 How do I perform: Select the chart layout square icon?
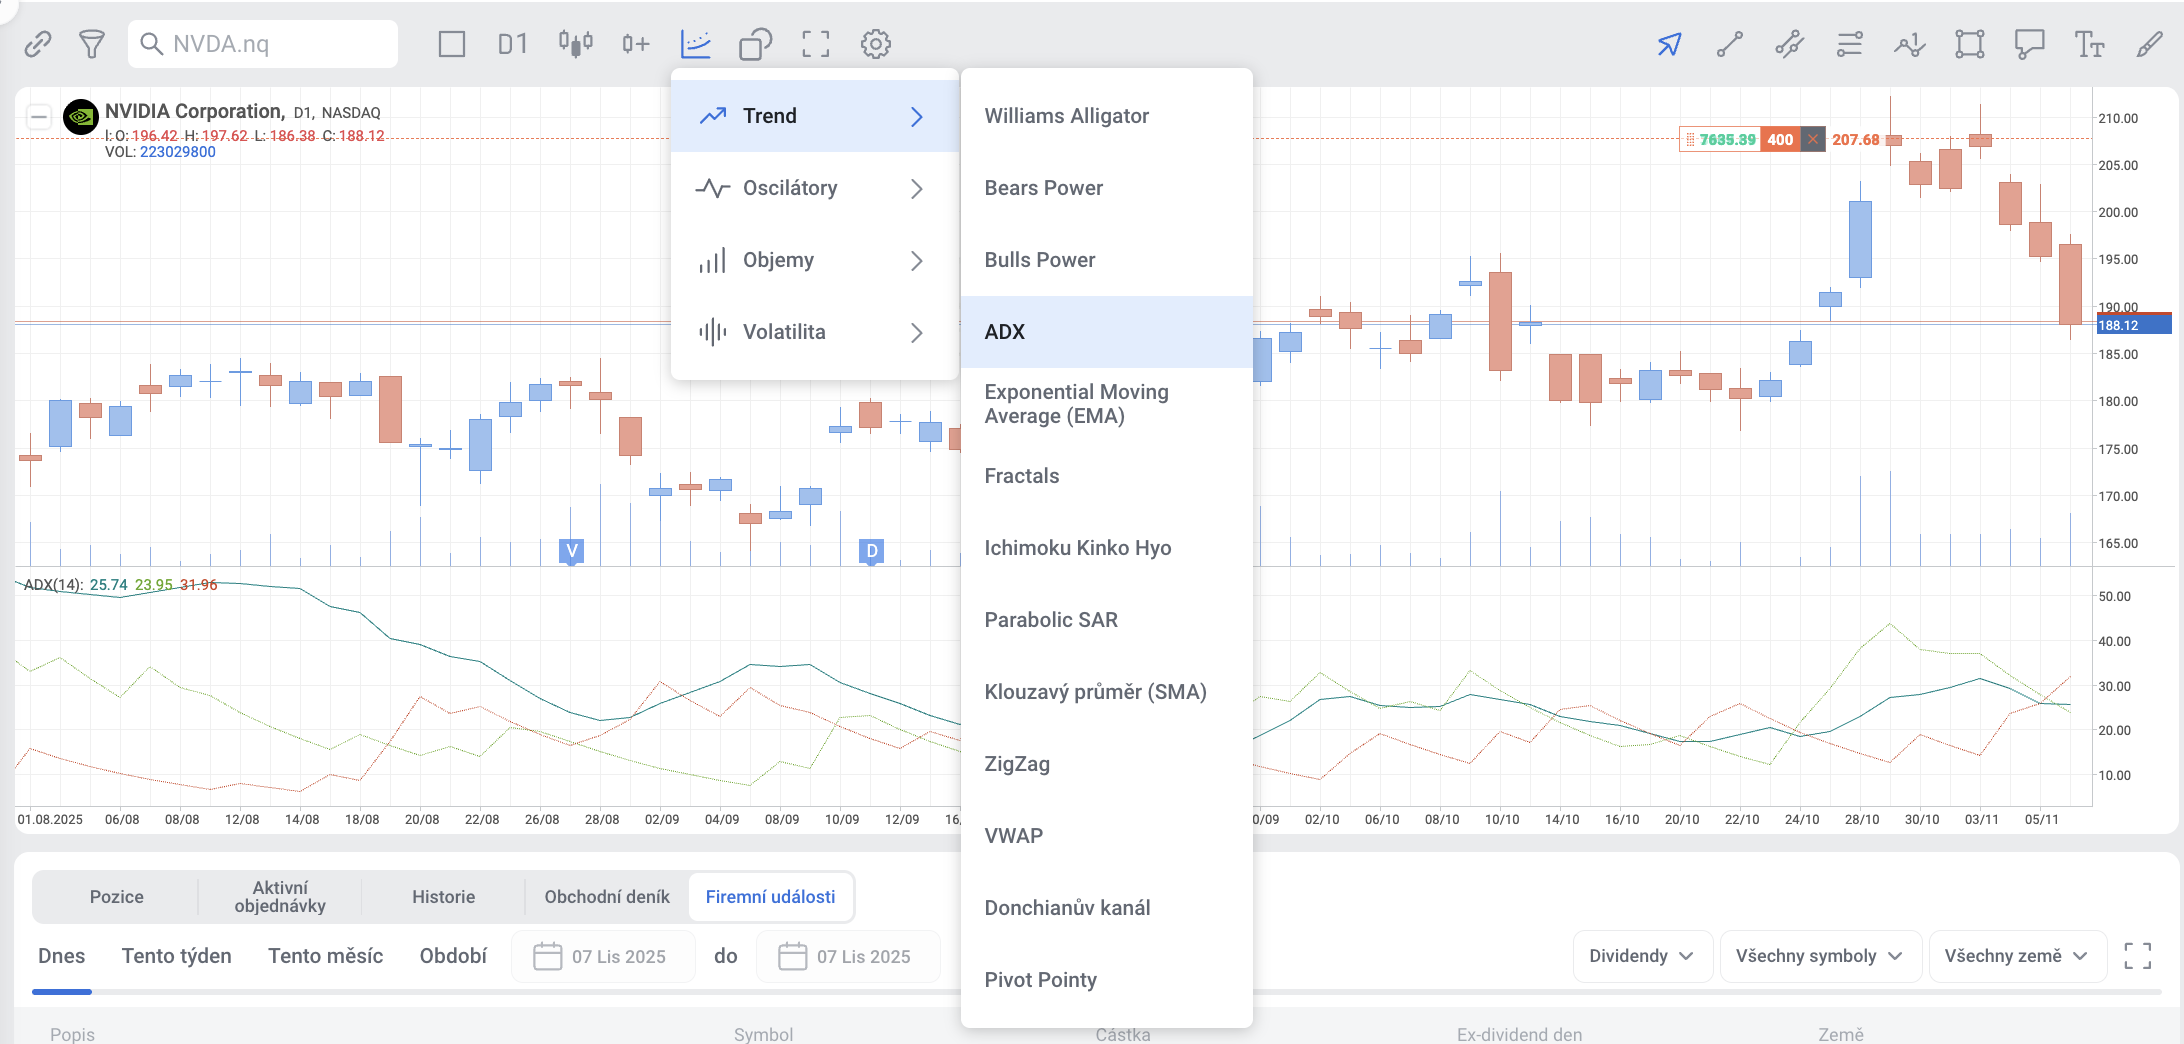point(452,44)
